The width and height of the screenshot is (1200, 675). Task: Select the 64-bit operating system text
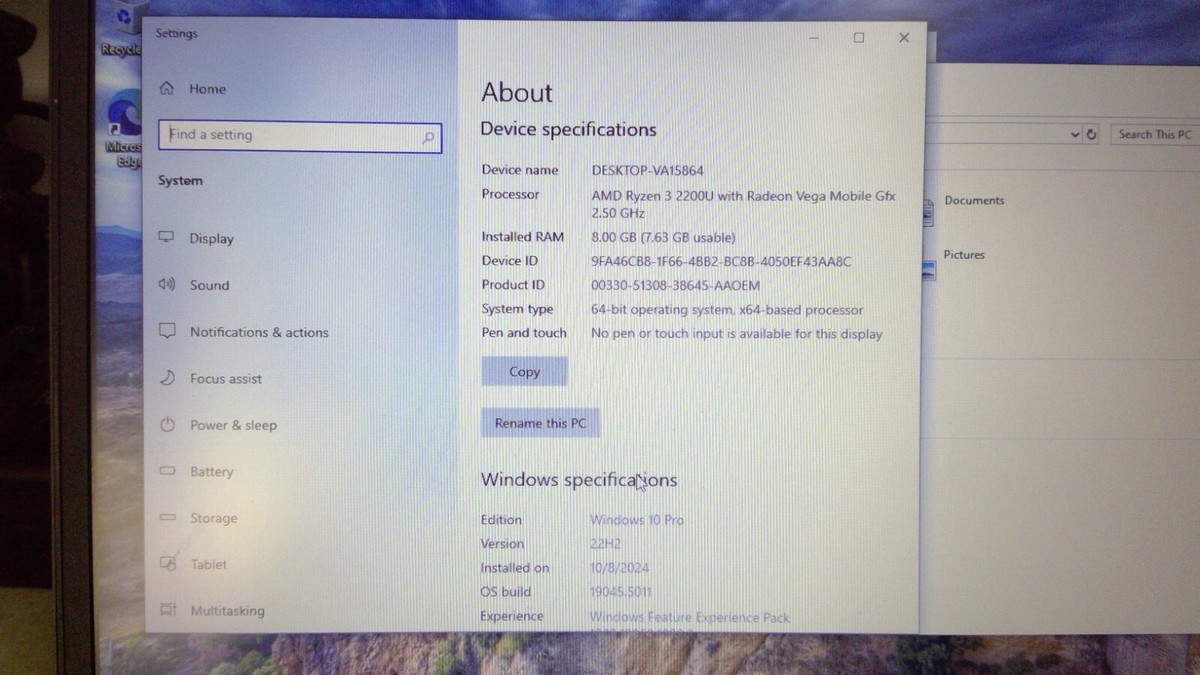[727, 310]
